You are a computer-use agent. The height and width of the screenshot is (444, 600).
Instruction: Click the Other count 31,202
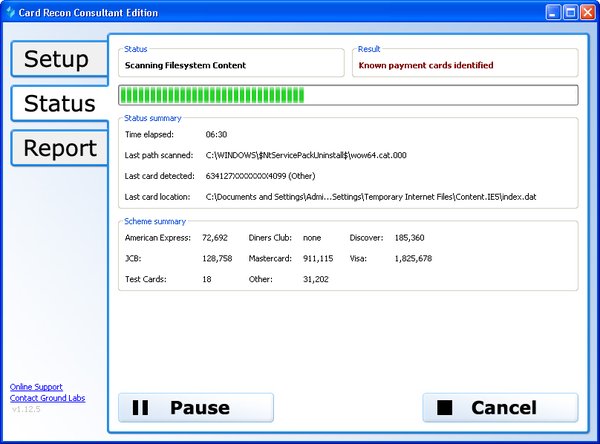click(316, 279)
